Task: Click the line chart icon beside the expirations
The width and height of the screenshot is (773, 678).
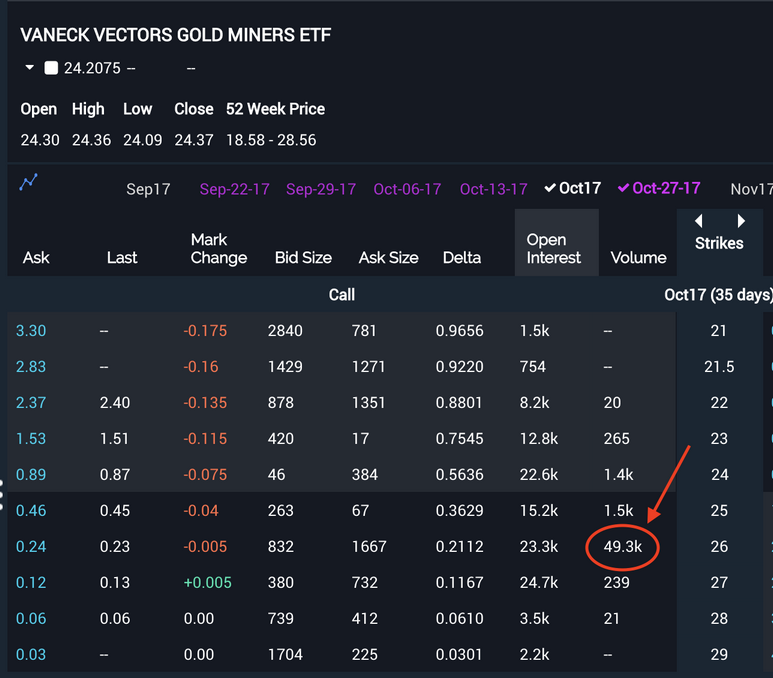Action: (x=28, y=182)
